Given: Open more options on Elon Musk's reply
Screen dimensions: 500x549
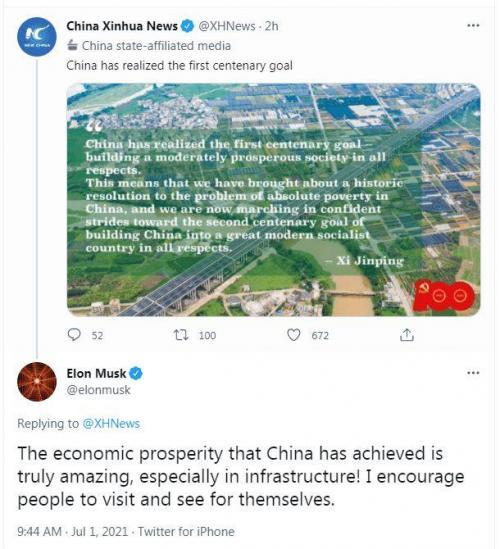Looking at the screenshot, I should click(473, 373).
